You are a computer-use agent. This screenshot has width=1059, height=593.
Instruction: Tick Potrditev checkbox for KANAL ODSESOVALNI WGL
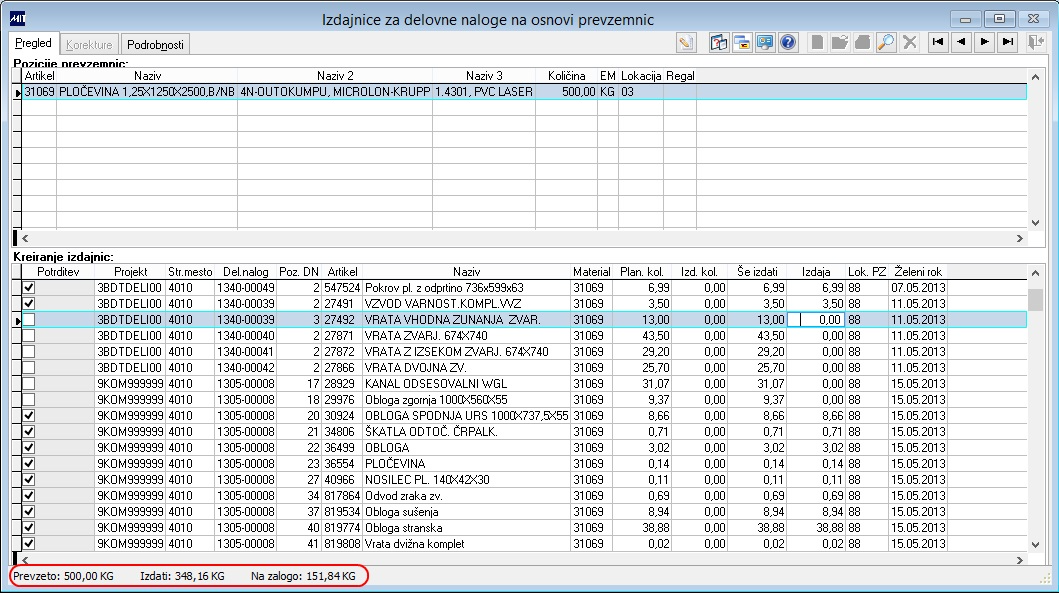pyautogui.click(x=29, y=383)
